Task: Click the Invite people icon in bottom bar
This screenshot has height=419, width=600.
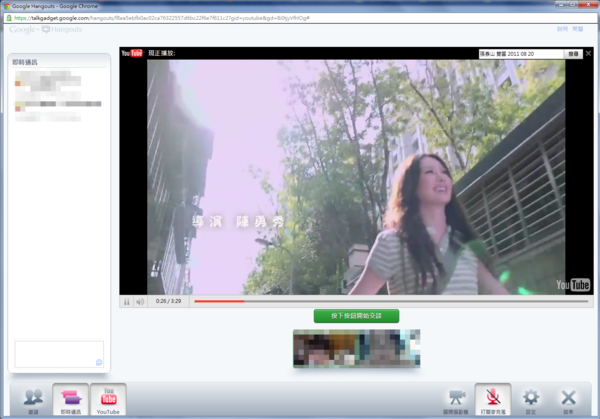Action: point(33,399)
